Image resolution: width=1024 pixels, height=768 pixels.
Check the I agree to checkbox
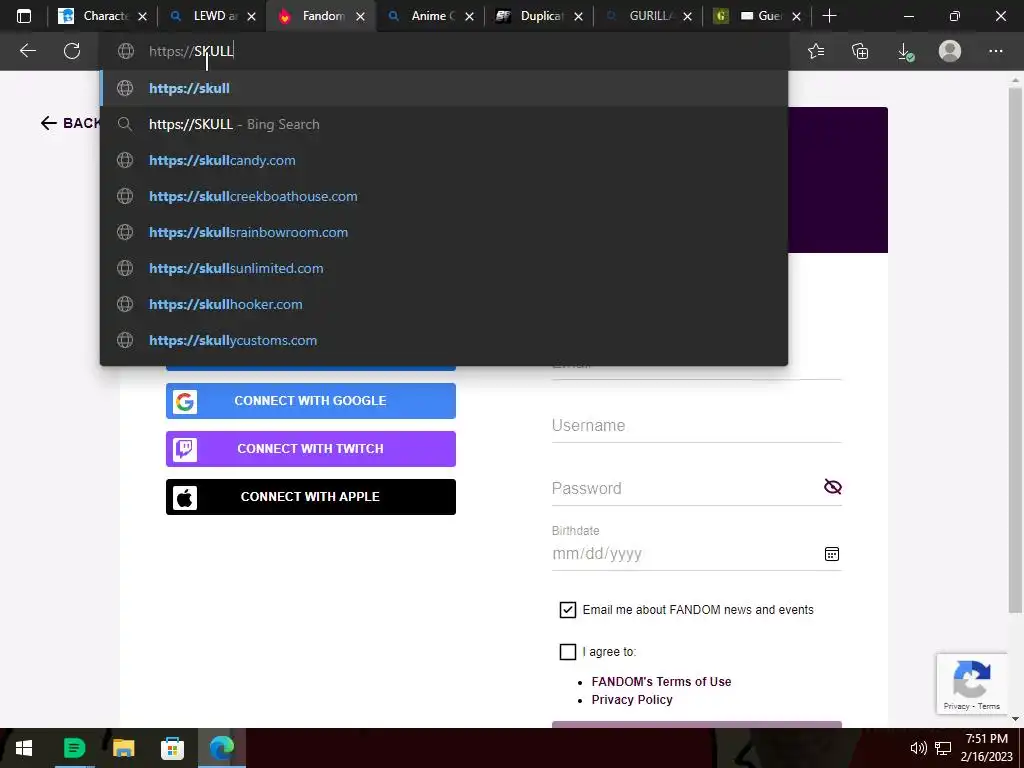(x=568, y=652)
